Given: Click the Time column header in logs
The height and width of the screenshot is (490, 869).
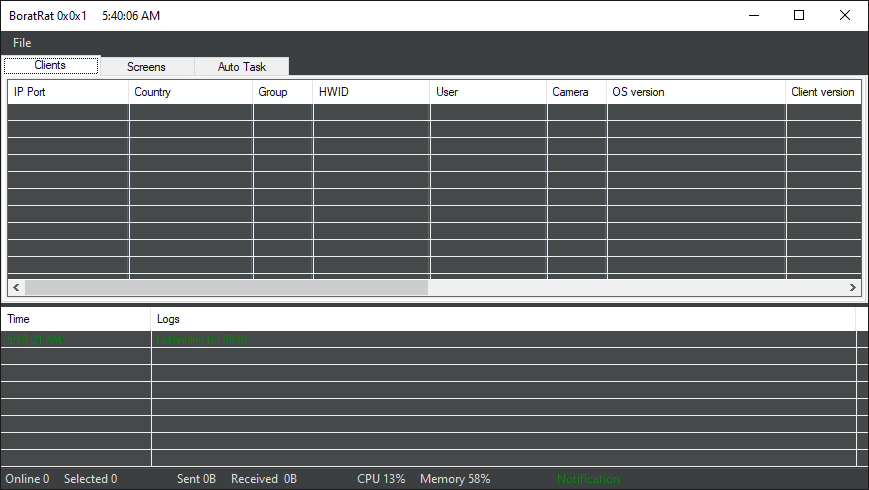Looking at the screenshot, I should click(x=75, y=319).
